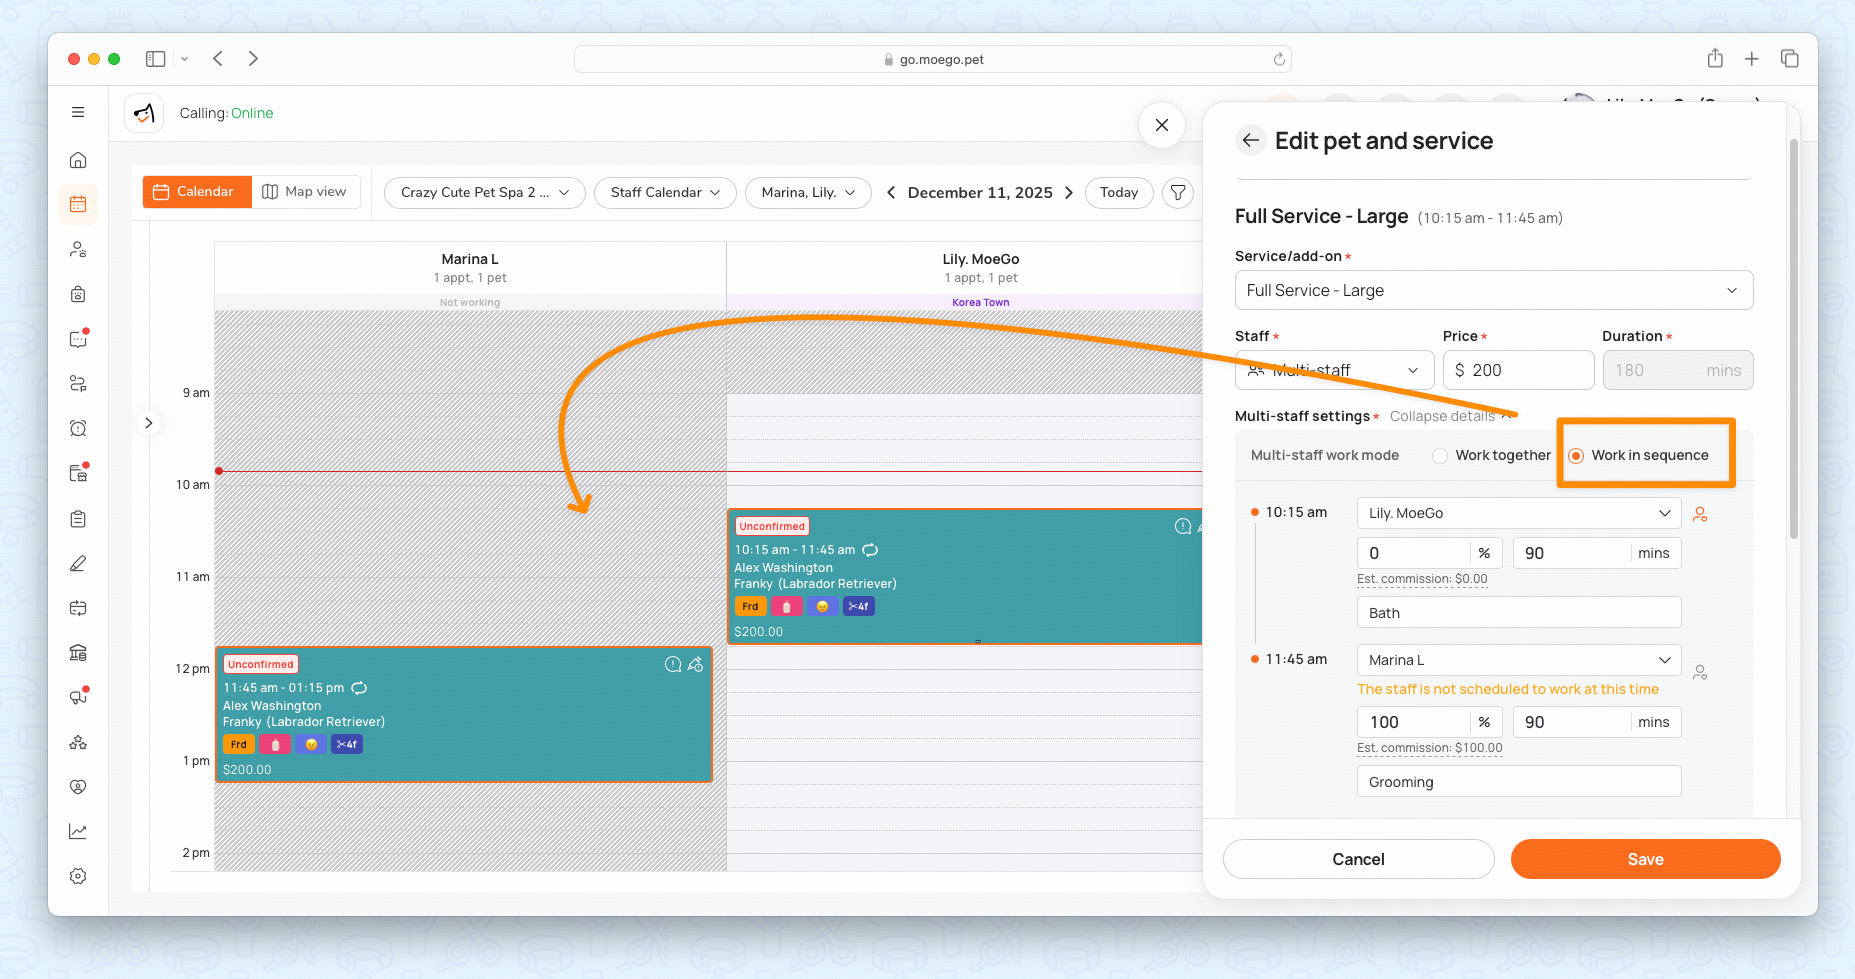Click the staff icon beside Lily. MoeGo row

click(1700, 514)
